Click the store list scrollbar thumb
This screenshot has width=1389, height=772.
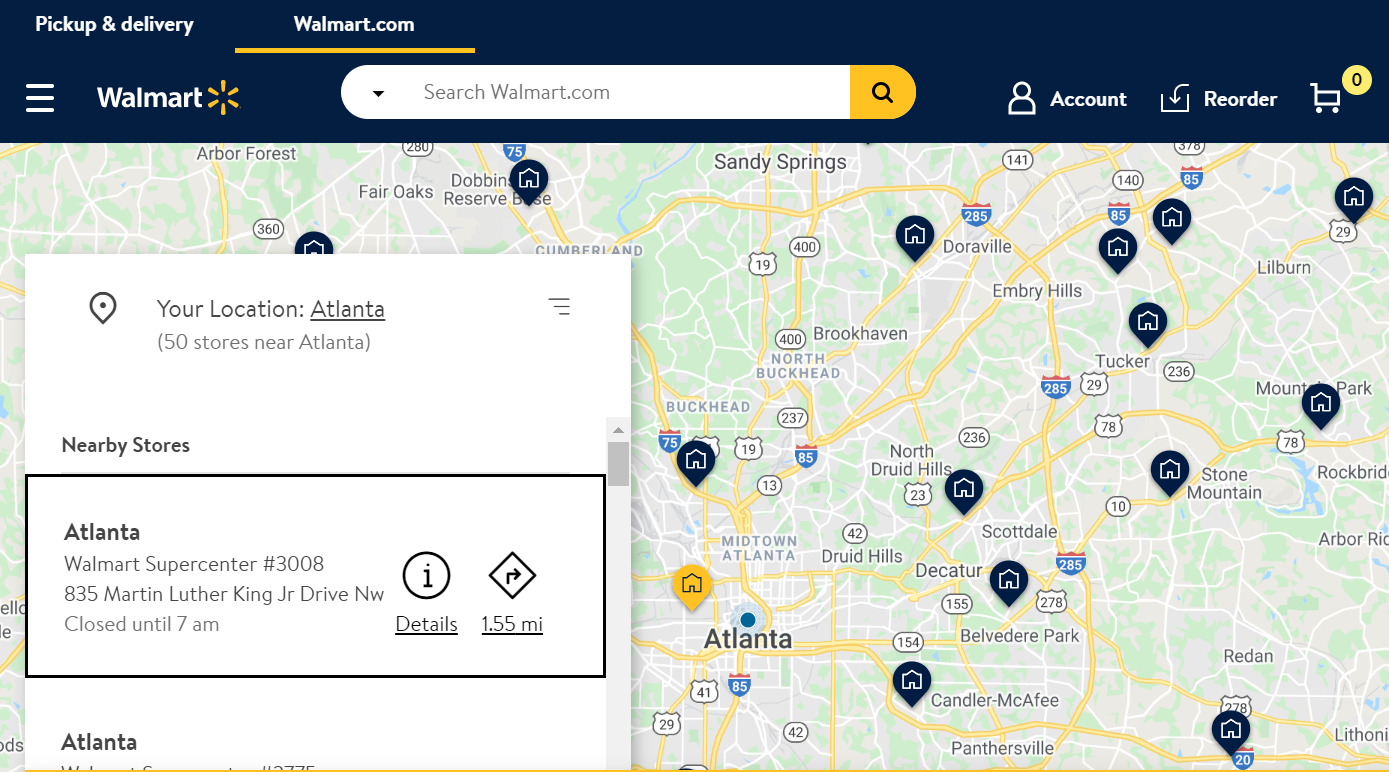[x=618, y=464]
